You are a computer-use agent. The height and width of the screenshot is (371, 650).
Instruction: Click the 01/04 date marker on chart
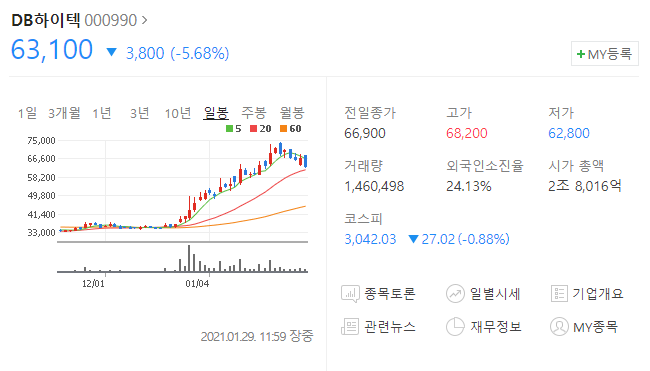coord(197,284)
